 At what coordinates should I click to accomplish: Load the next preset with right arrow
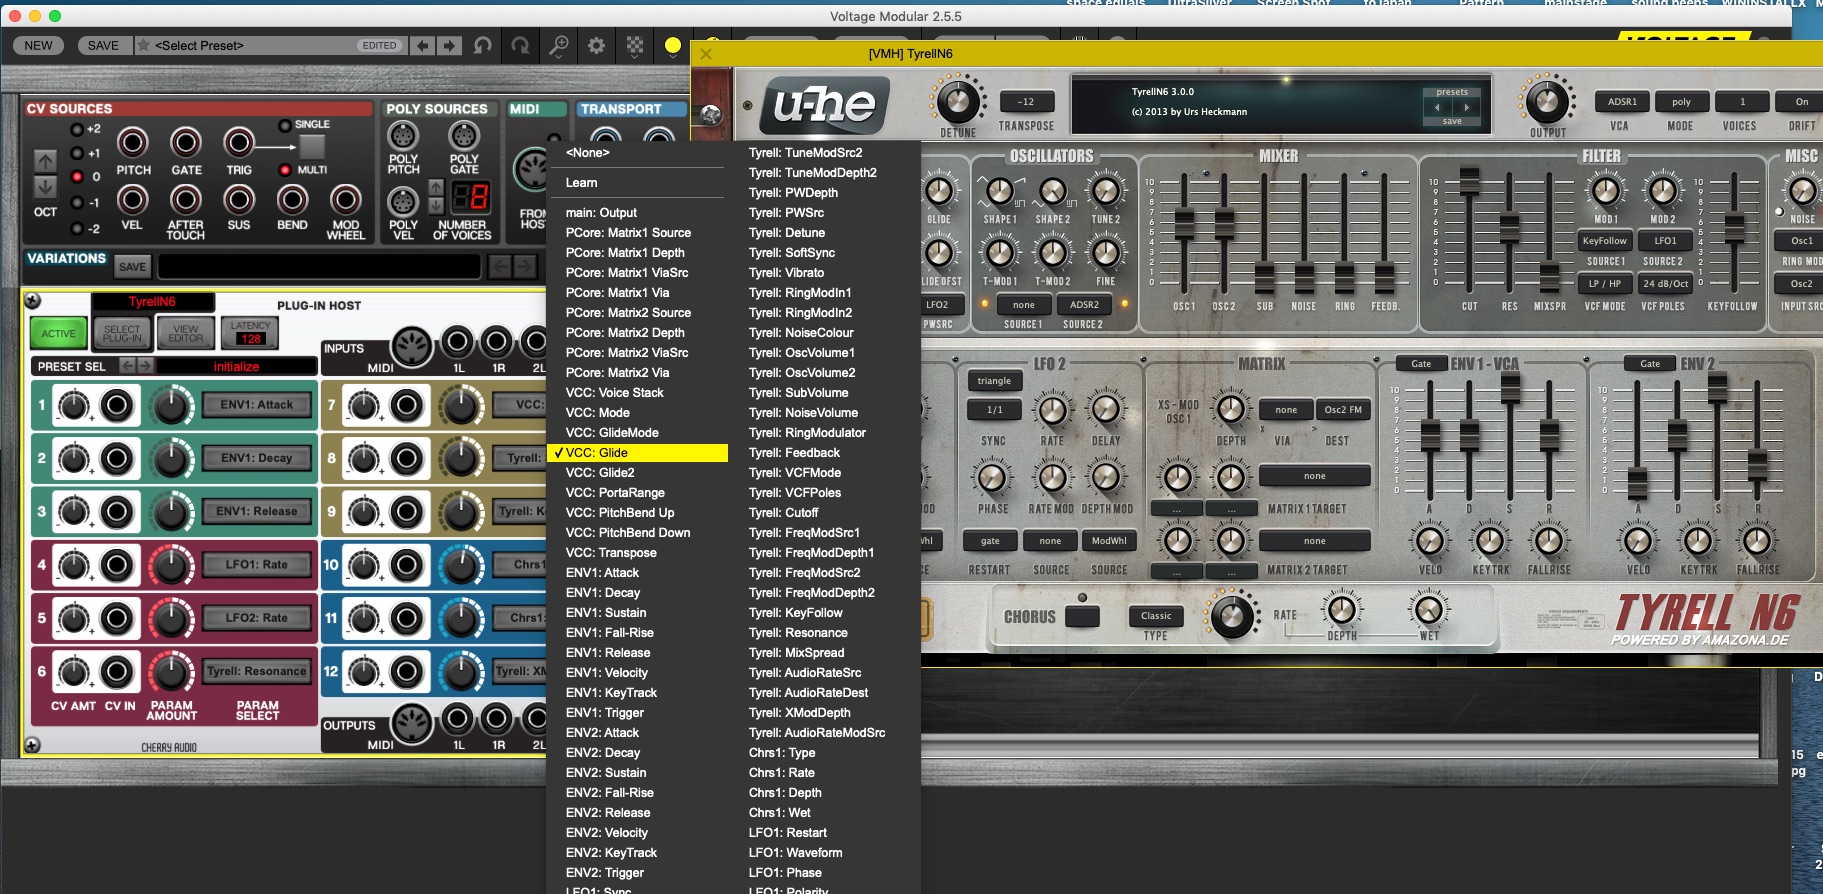point(449,45)
